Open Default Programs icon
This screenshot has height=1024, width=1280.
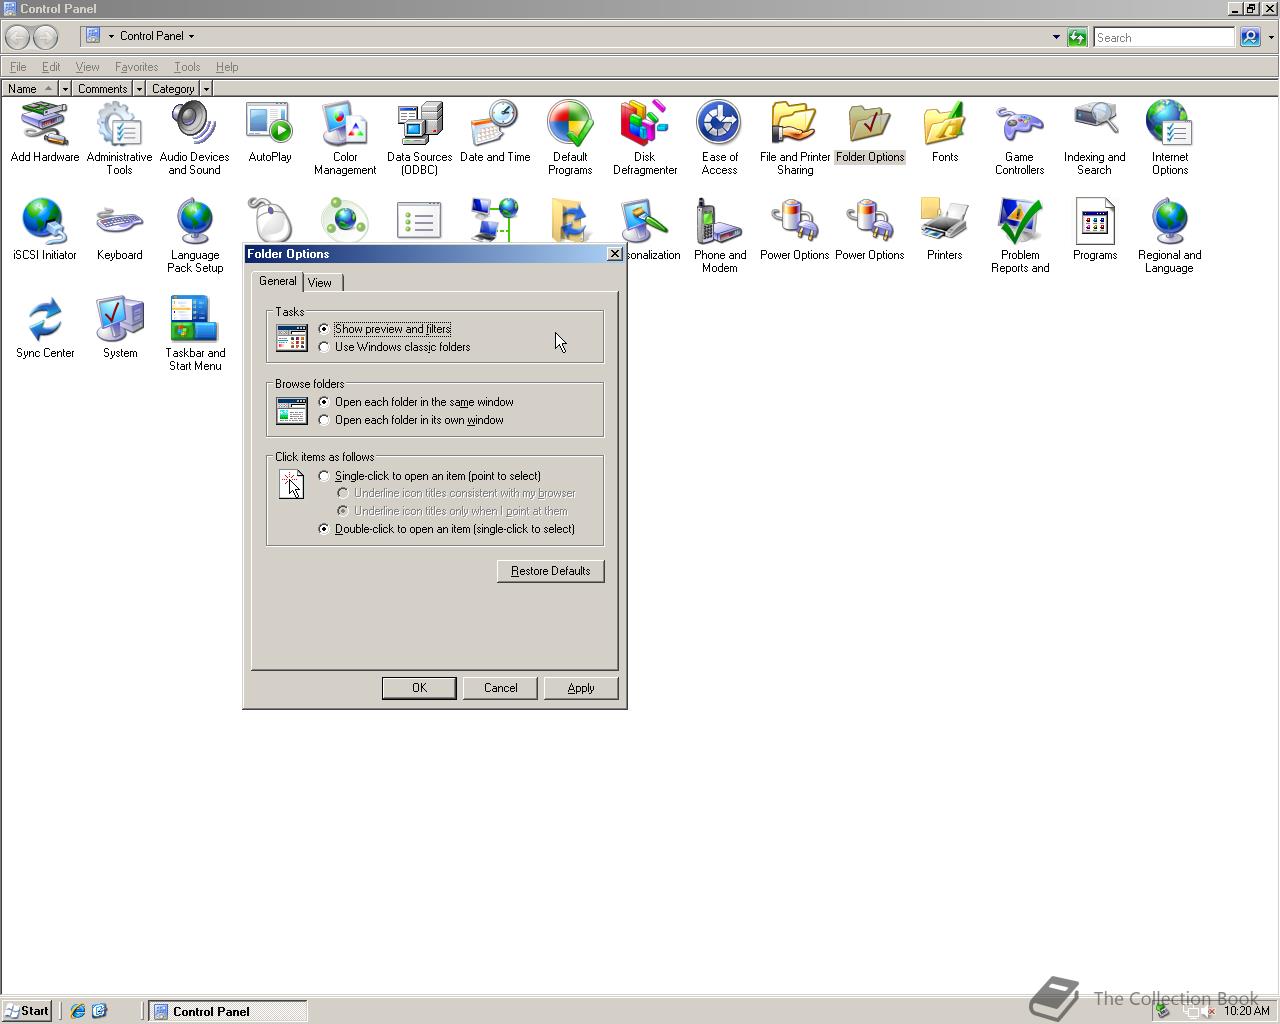[x=570, y=138]
